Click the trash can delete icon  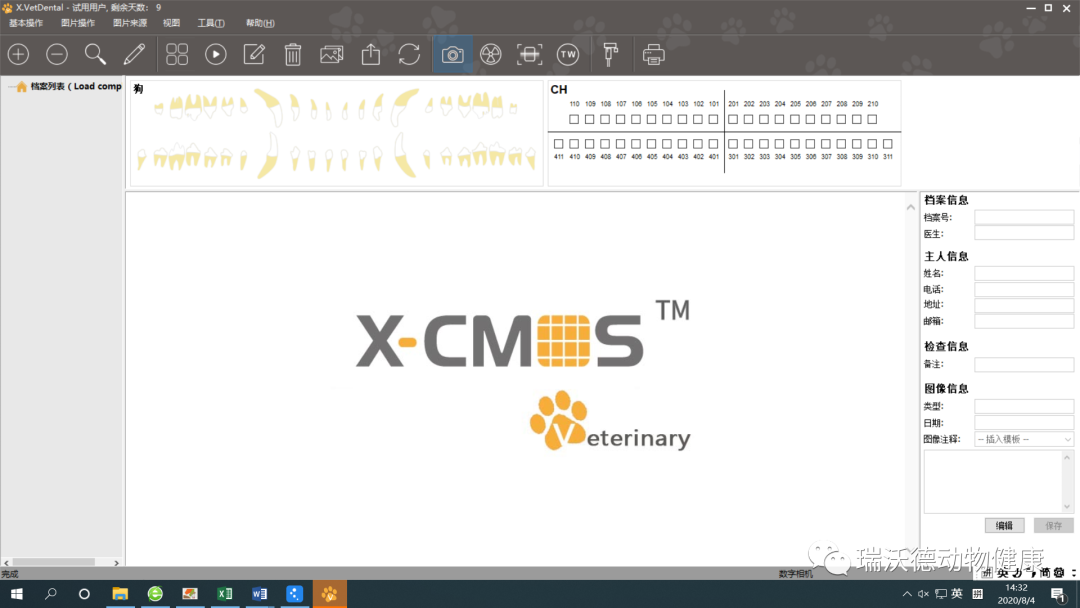coord(293,54)
